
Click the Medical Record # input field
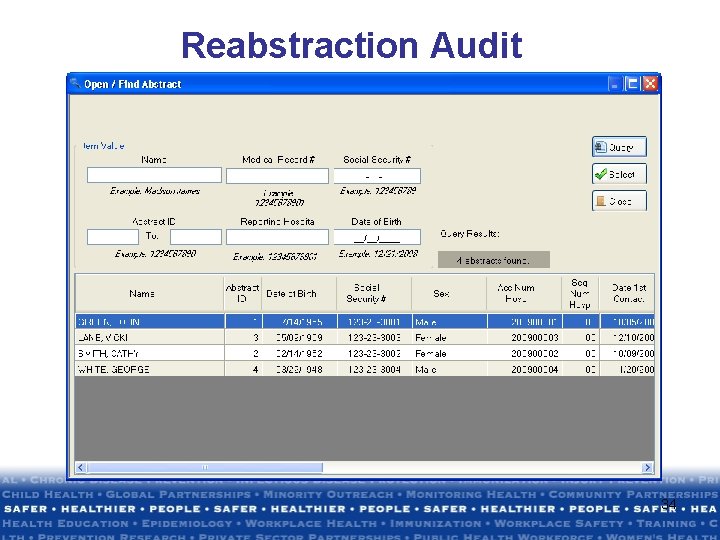277,176
